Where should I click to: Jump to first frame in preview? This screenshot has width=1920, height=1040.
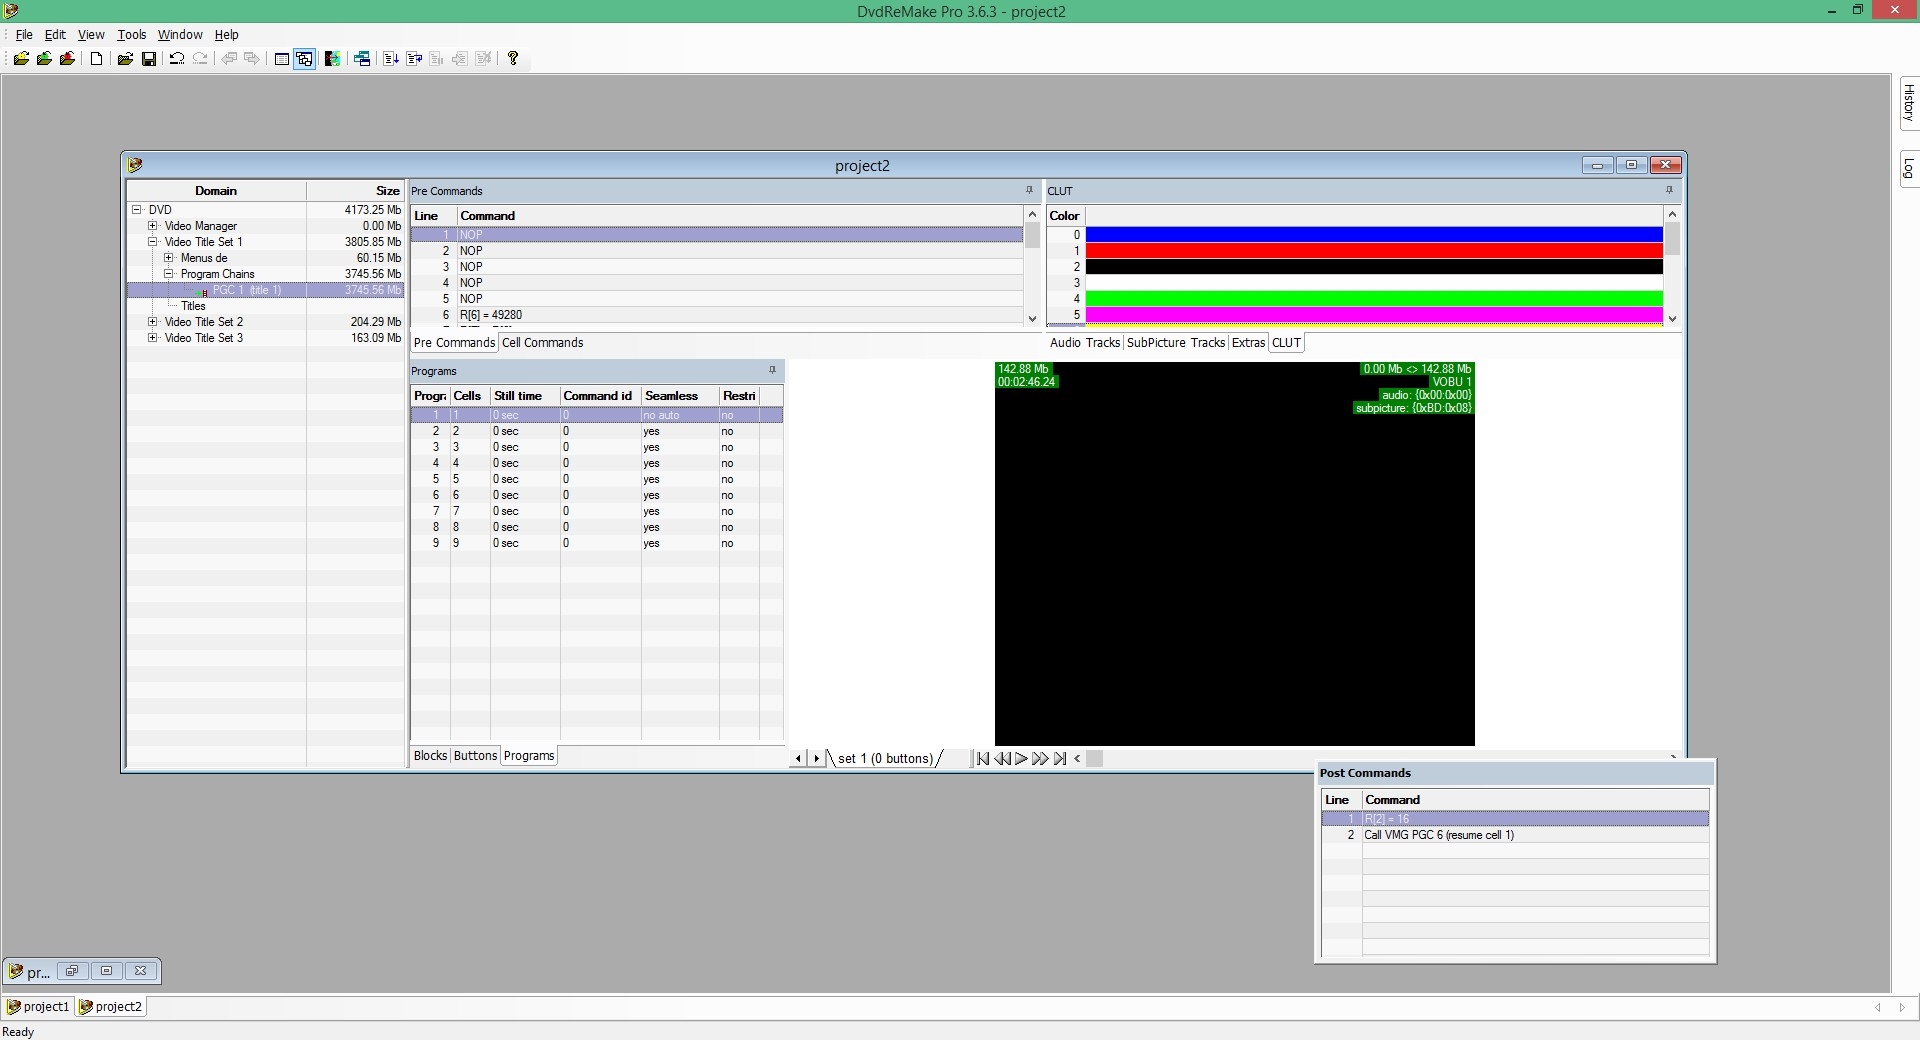(x=982, y=759)
